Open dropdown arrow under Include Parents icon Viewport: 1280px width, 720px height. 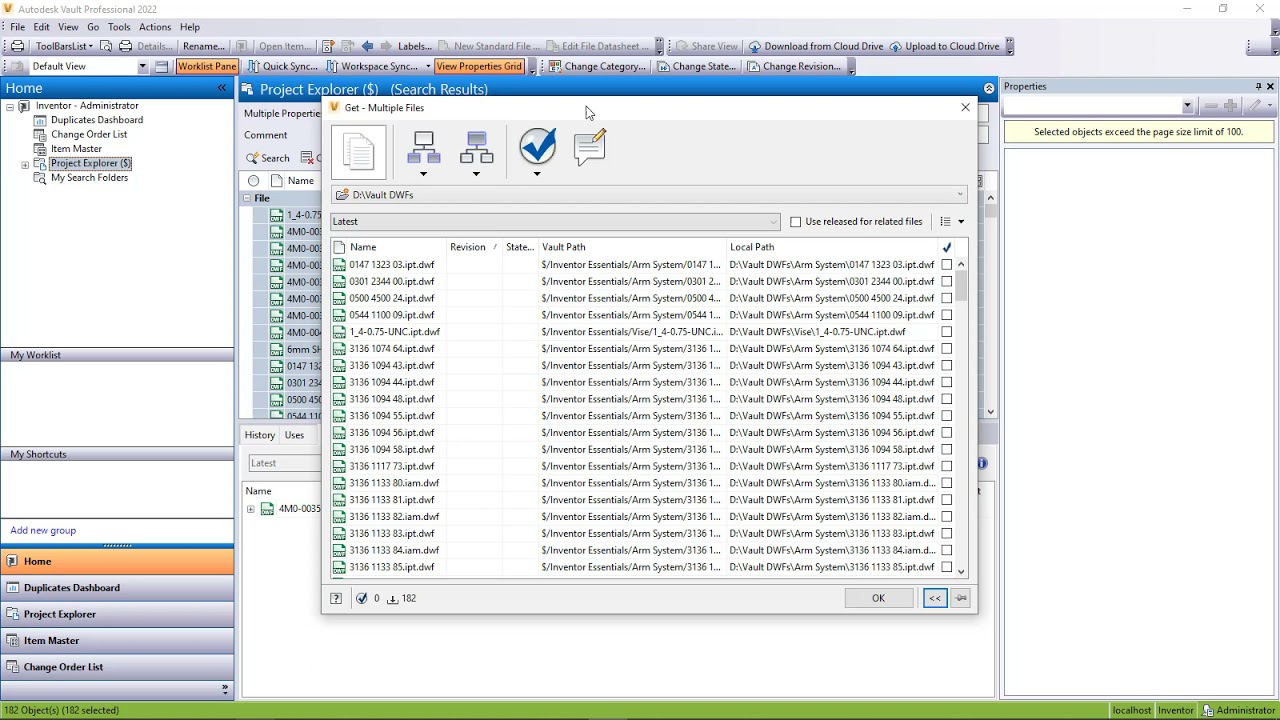(x=476, y=174)
